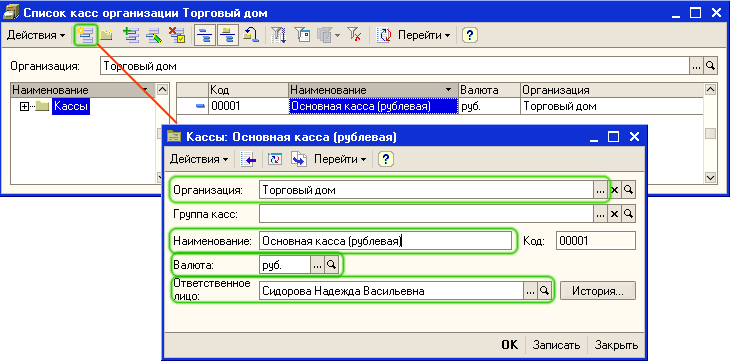Open Действия menu in the Кассы dialog
Viewport: 731px width, 361px height.
point(199,159)
